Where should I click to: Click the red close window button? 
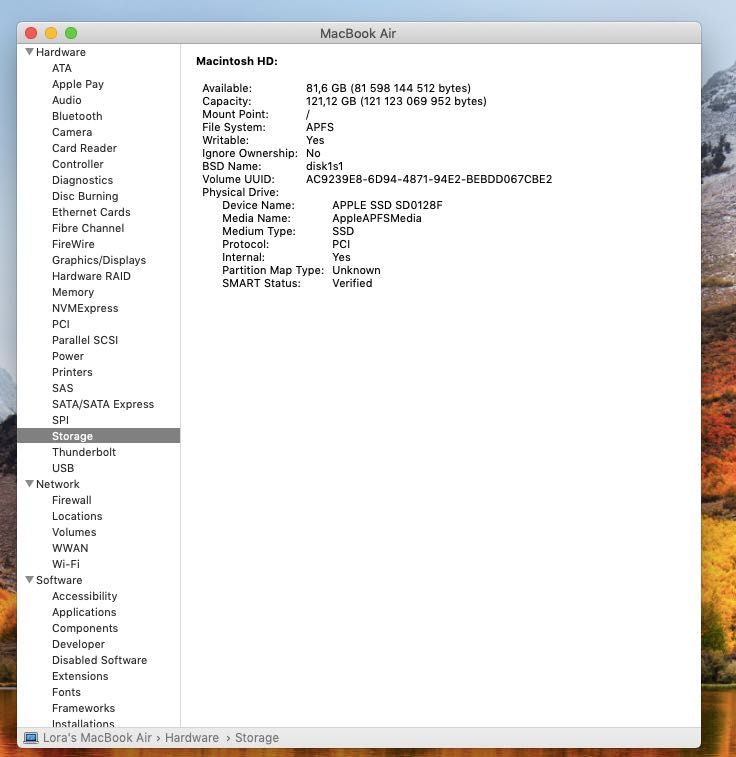pos(31,33)
